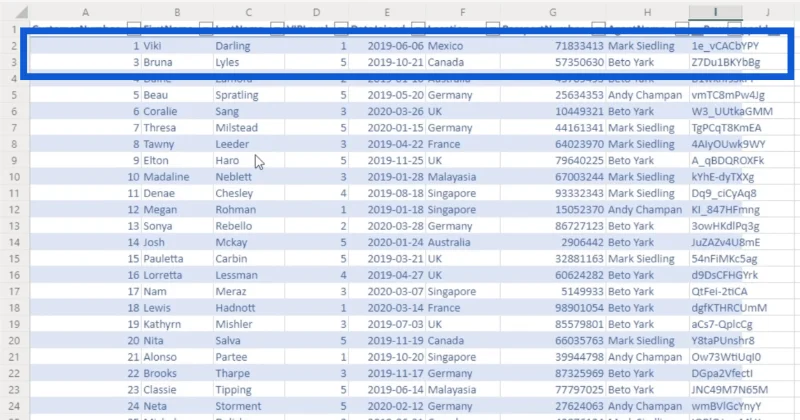The height and width of the screenshot is (420, 800).
Task: Click the cell 'W3_UUtkaGMM'
Action: pyautogui.click(x=732, y=111)
